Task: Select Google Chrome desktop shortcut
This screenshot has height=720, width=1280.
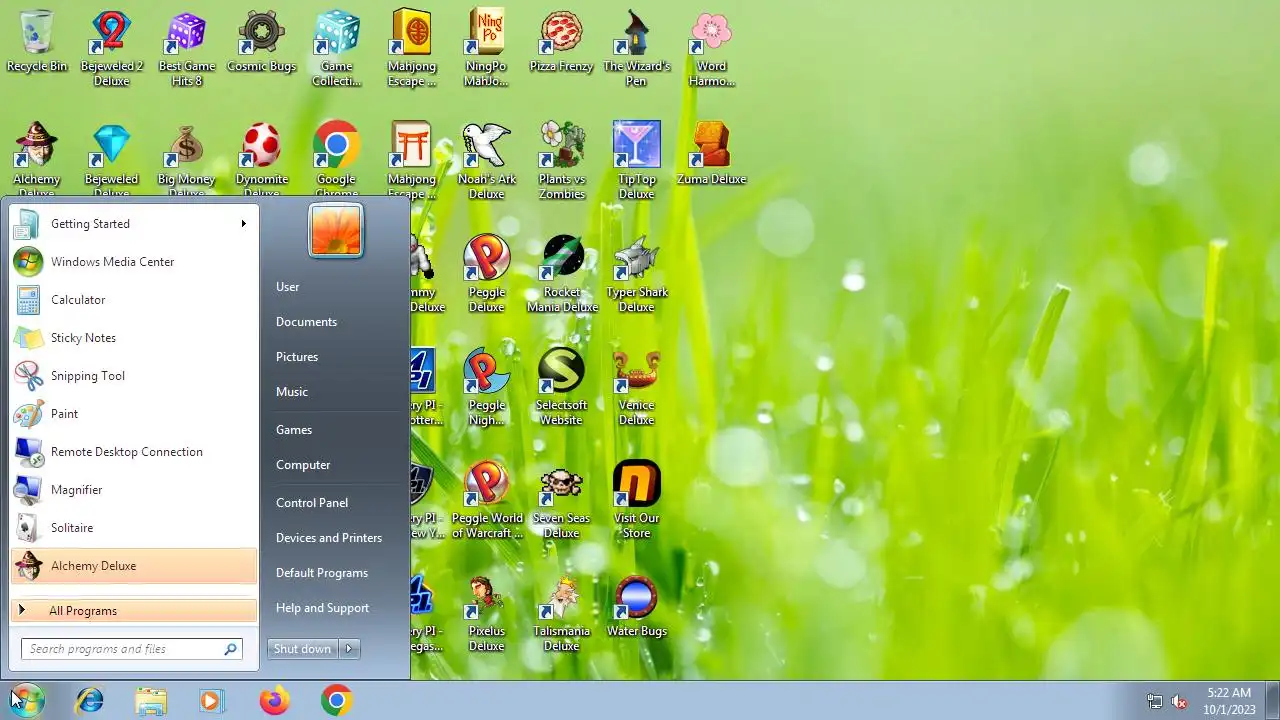Action: (337, 160)
